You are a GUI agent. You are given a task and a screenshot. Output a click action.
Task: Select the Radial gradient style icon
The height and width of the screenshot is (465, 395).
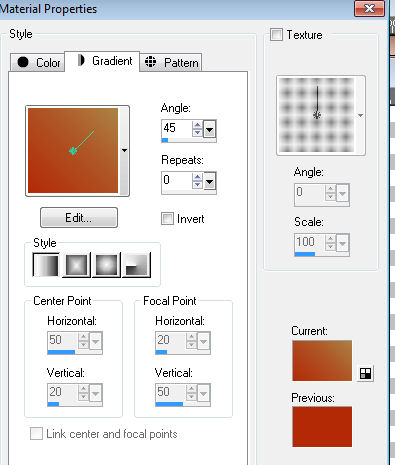(x=137, y=265)
